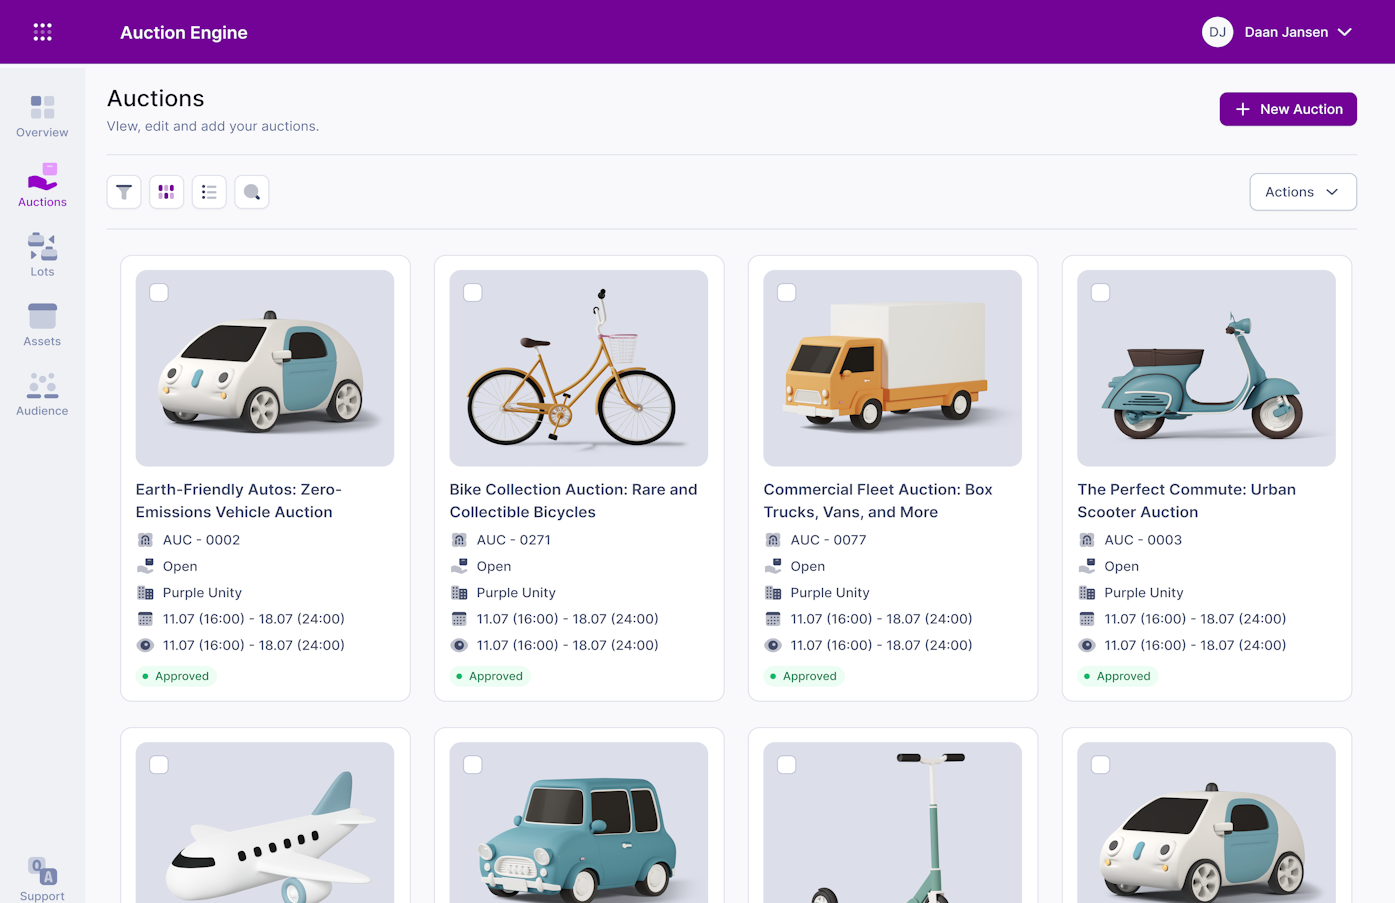Viewport: 1395px width, 903px height.
Task: Click the company icon on Commercial Fleet card
Action: click(773, 593)
